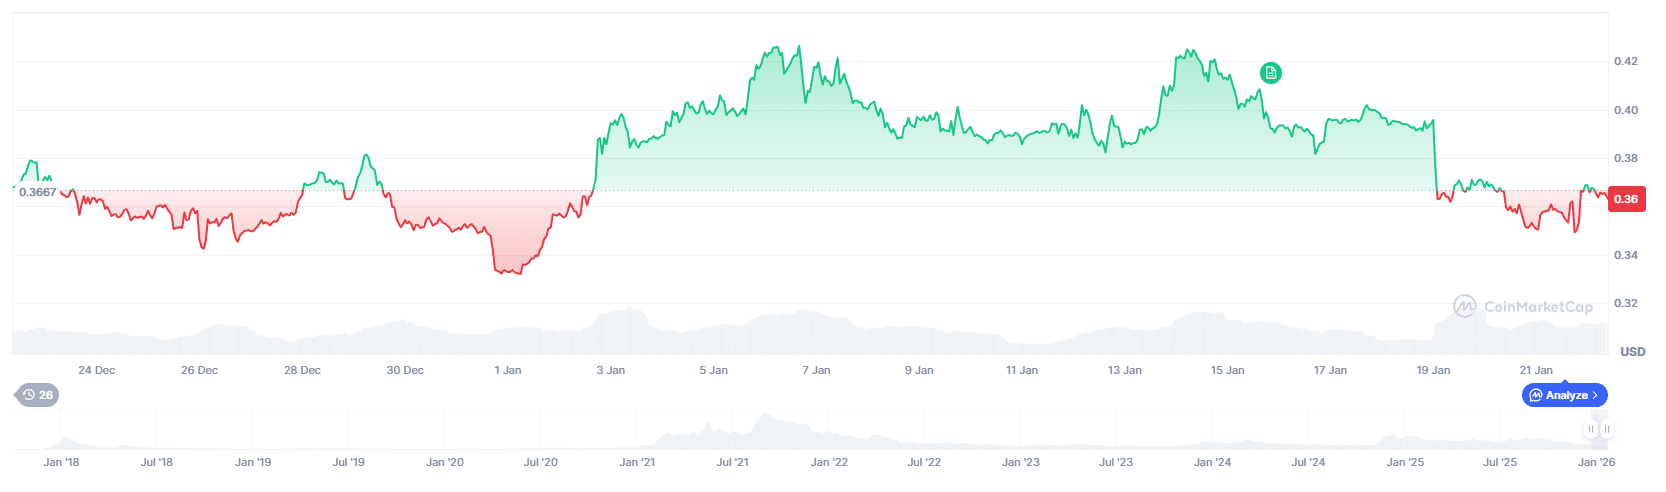This screenshot has height=492, width=1666.
Task: Select the 1 Jan date on x-axis
Action: pos(508,371)
